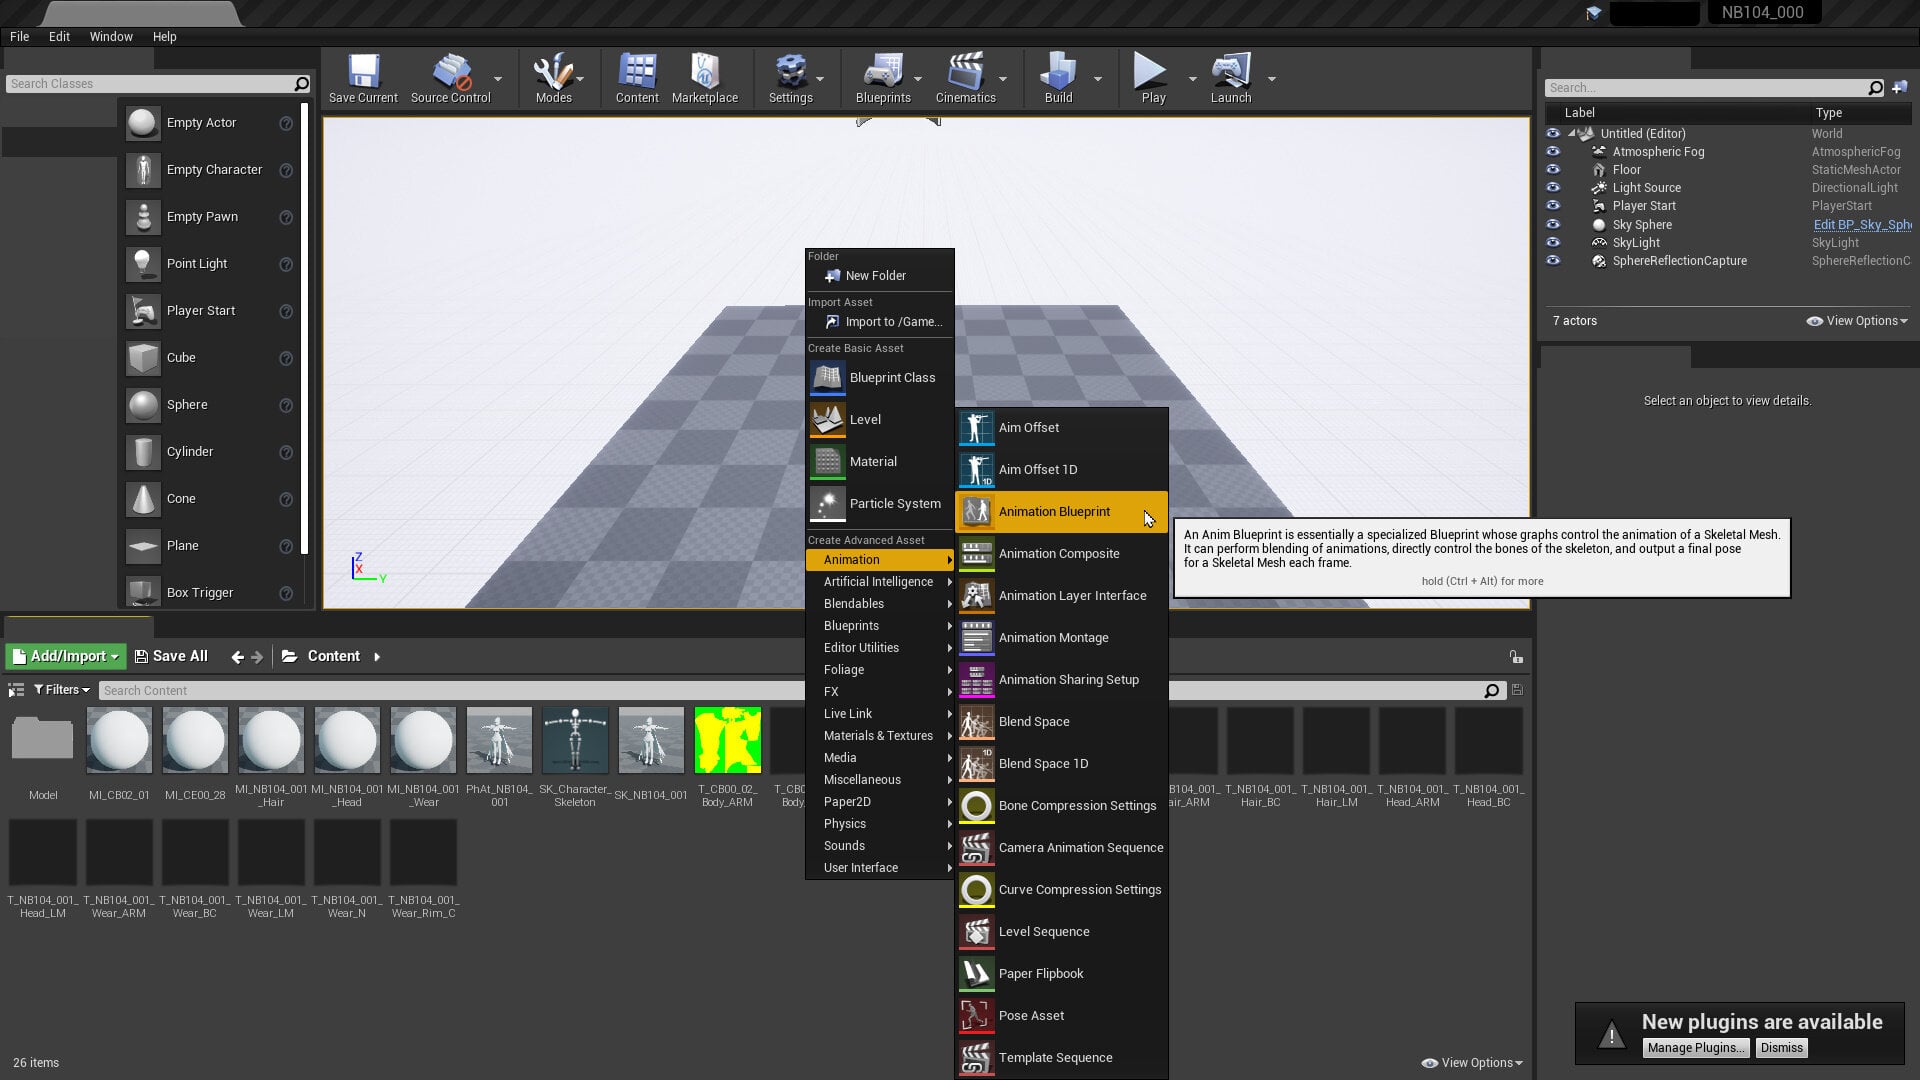Open the Filters dropdown in content browser

62,690
